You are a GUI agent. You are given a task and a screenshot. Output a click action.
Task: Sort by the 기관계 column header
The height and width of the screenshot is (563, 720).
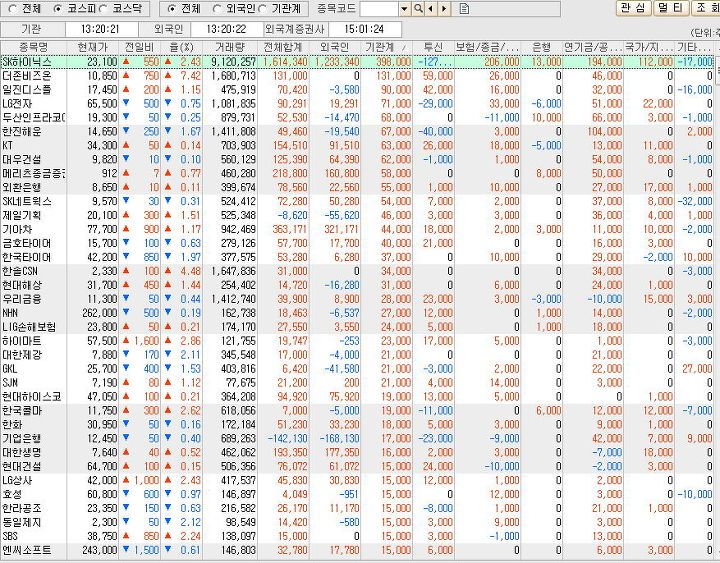386,47
